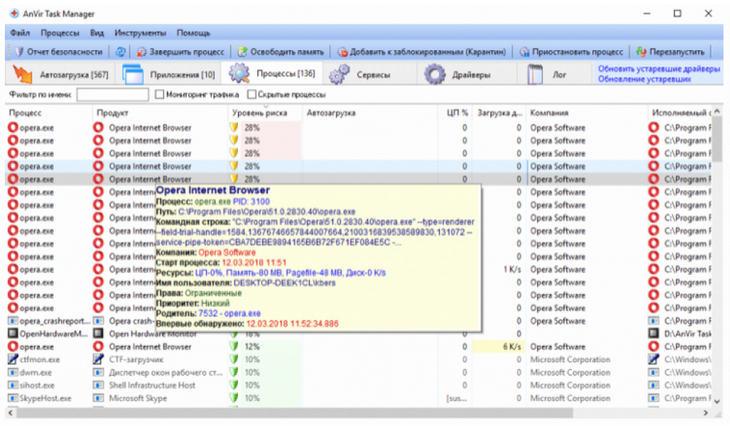Image resolution: width=730 pixels, height=426 pixels.
Task: Open the security report shield icon
Action: pos(19,52)
